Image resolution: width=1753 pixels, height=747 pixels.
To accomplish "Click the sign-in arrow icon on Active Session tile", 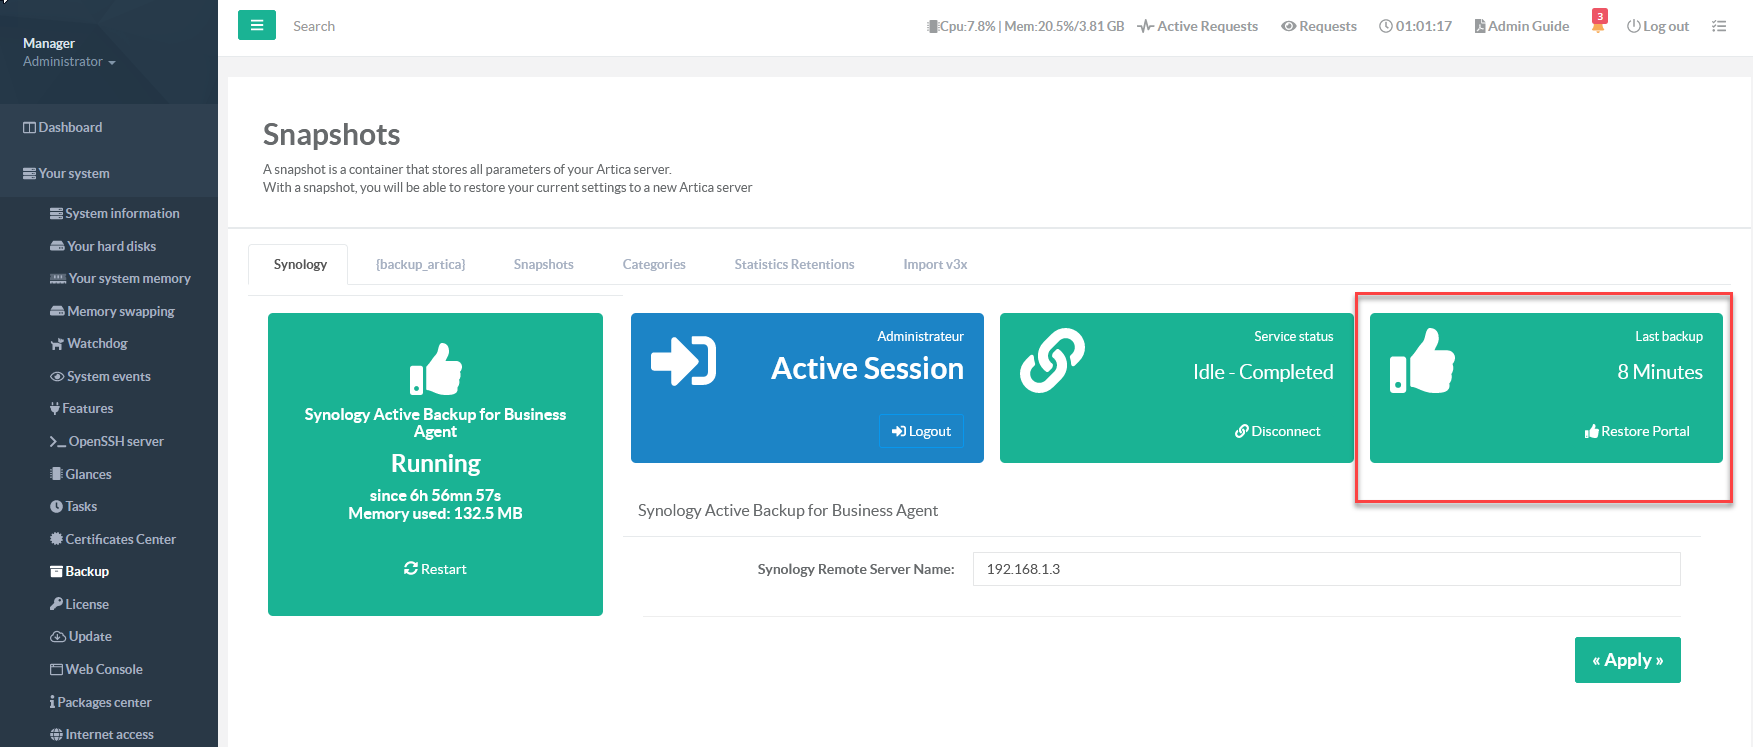I will click(683, 361).
